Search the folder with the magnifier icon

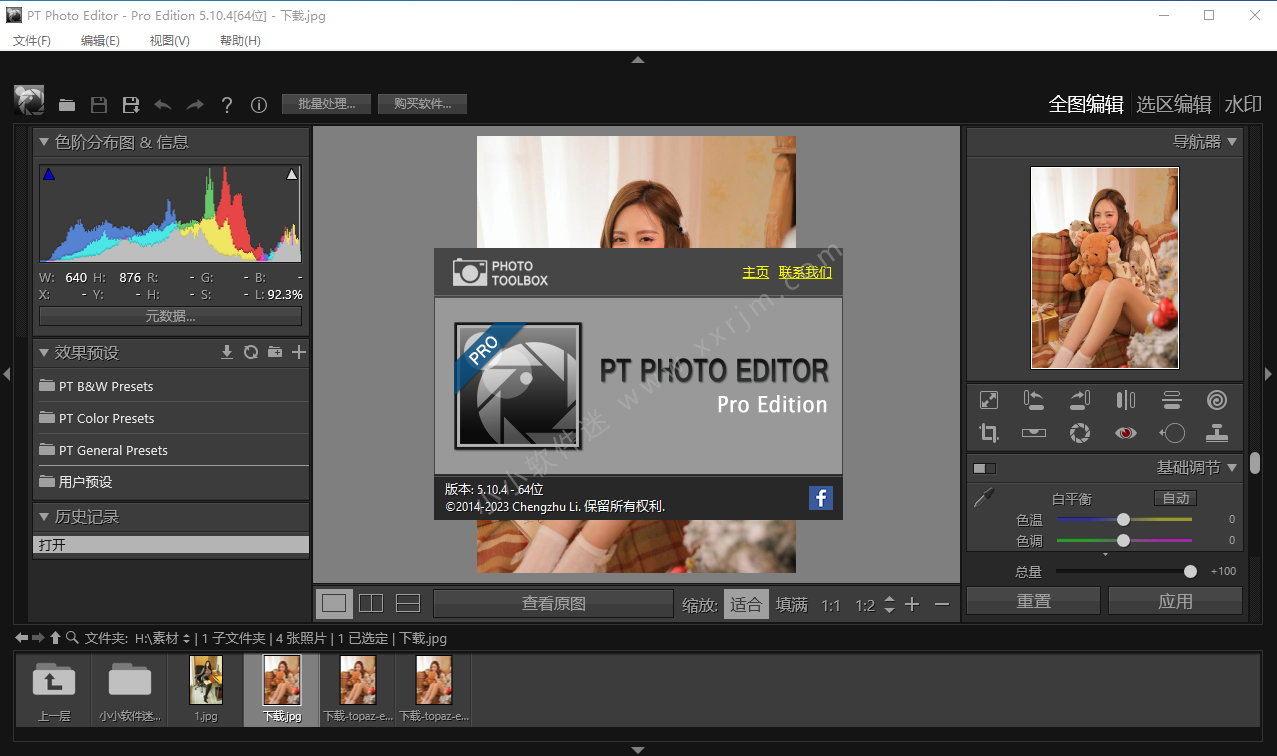pyautogui.click(x=73, y=638)
